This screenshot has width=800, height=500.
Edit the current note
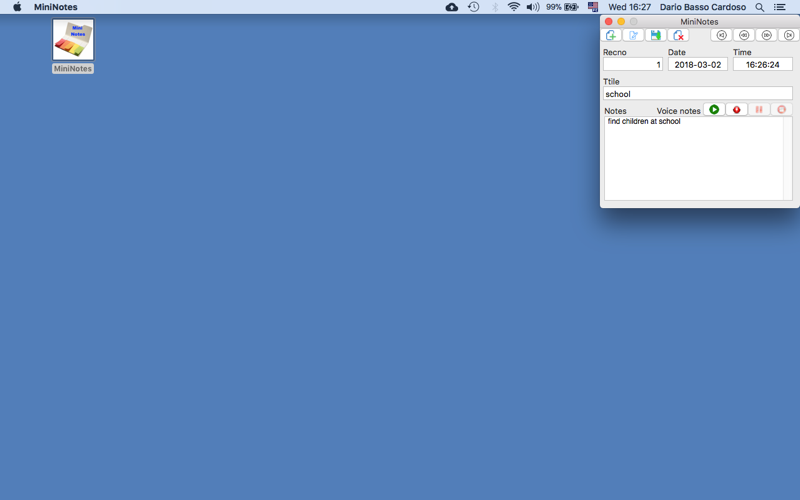[633, 35]
